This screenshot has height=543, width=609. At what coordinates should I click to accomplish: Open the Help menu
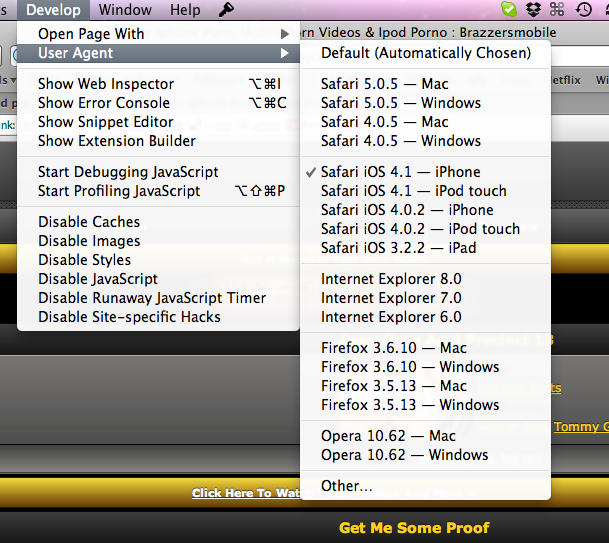[185, 10]
